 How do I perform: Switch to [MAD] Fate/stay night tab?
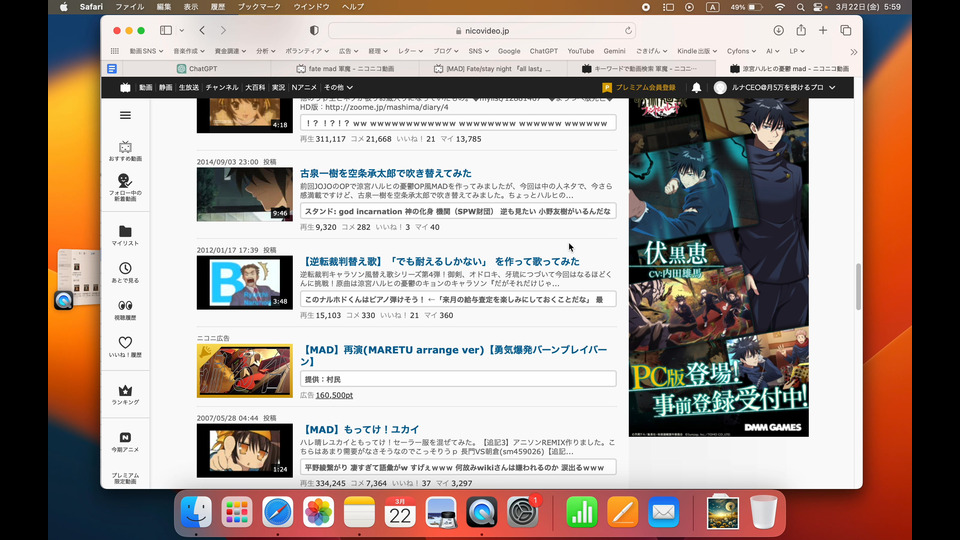coord(492,69)
